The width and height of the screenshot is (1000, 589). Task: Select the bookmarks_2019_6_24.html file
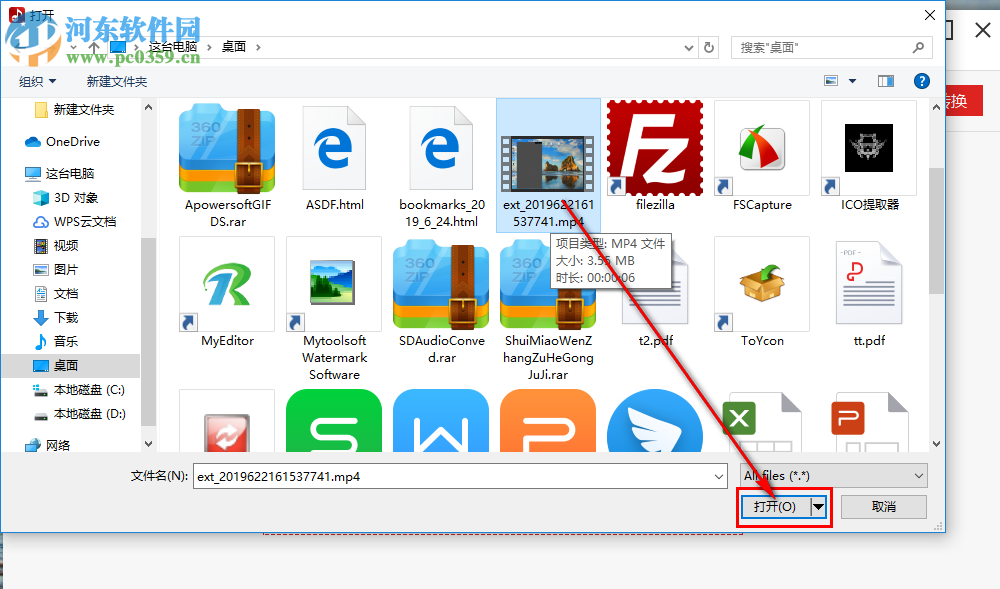pyautogui.click(x=441, y=166)
